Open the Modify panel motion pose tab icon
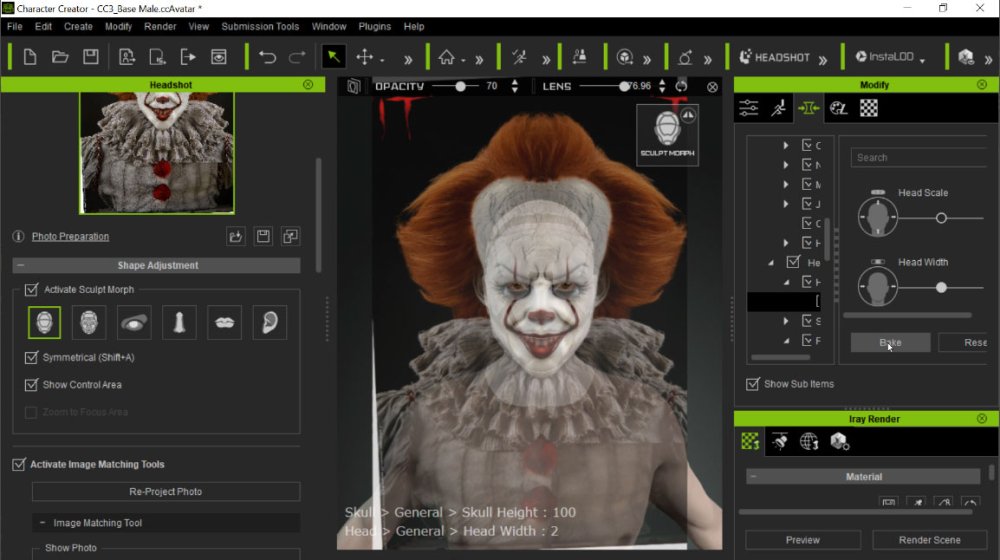The image size is (1000, 560). point(779,108)
